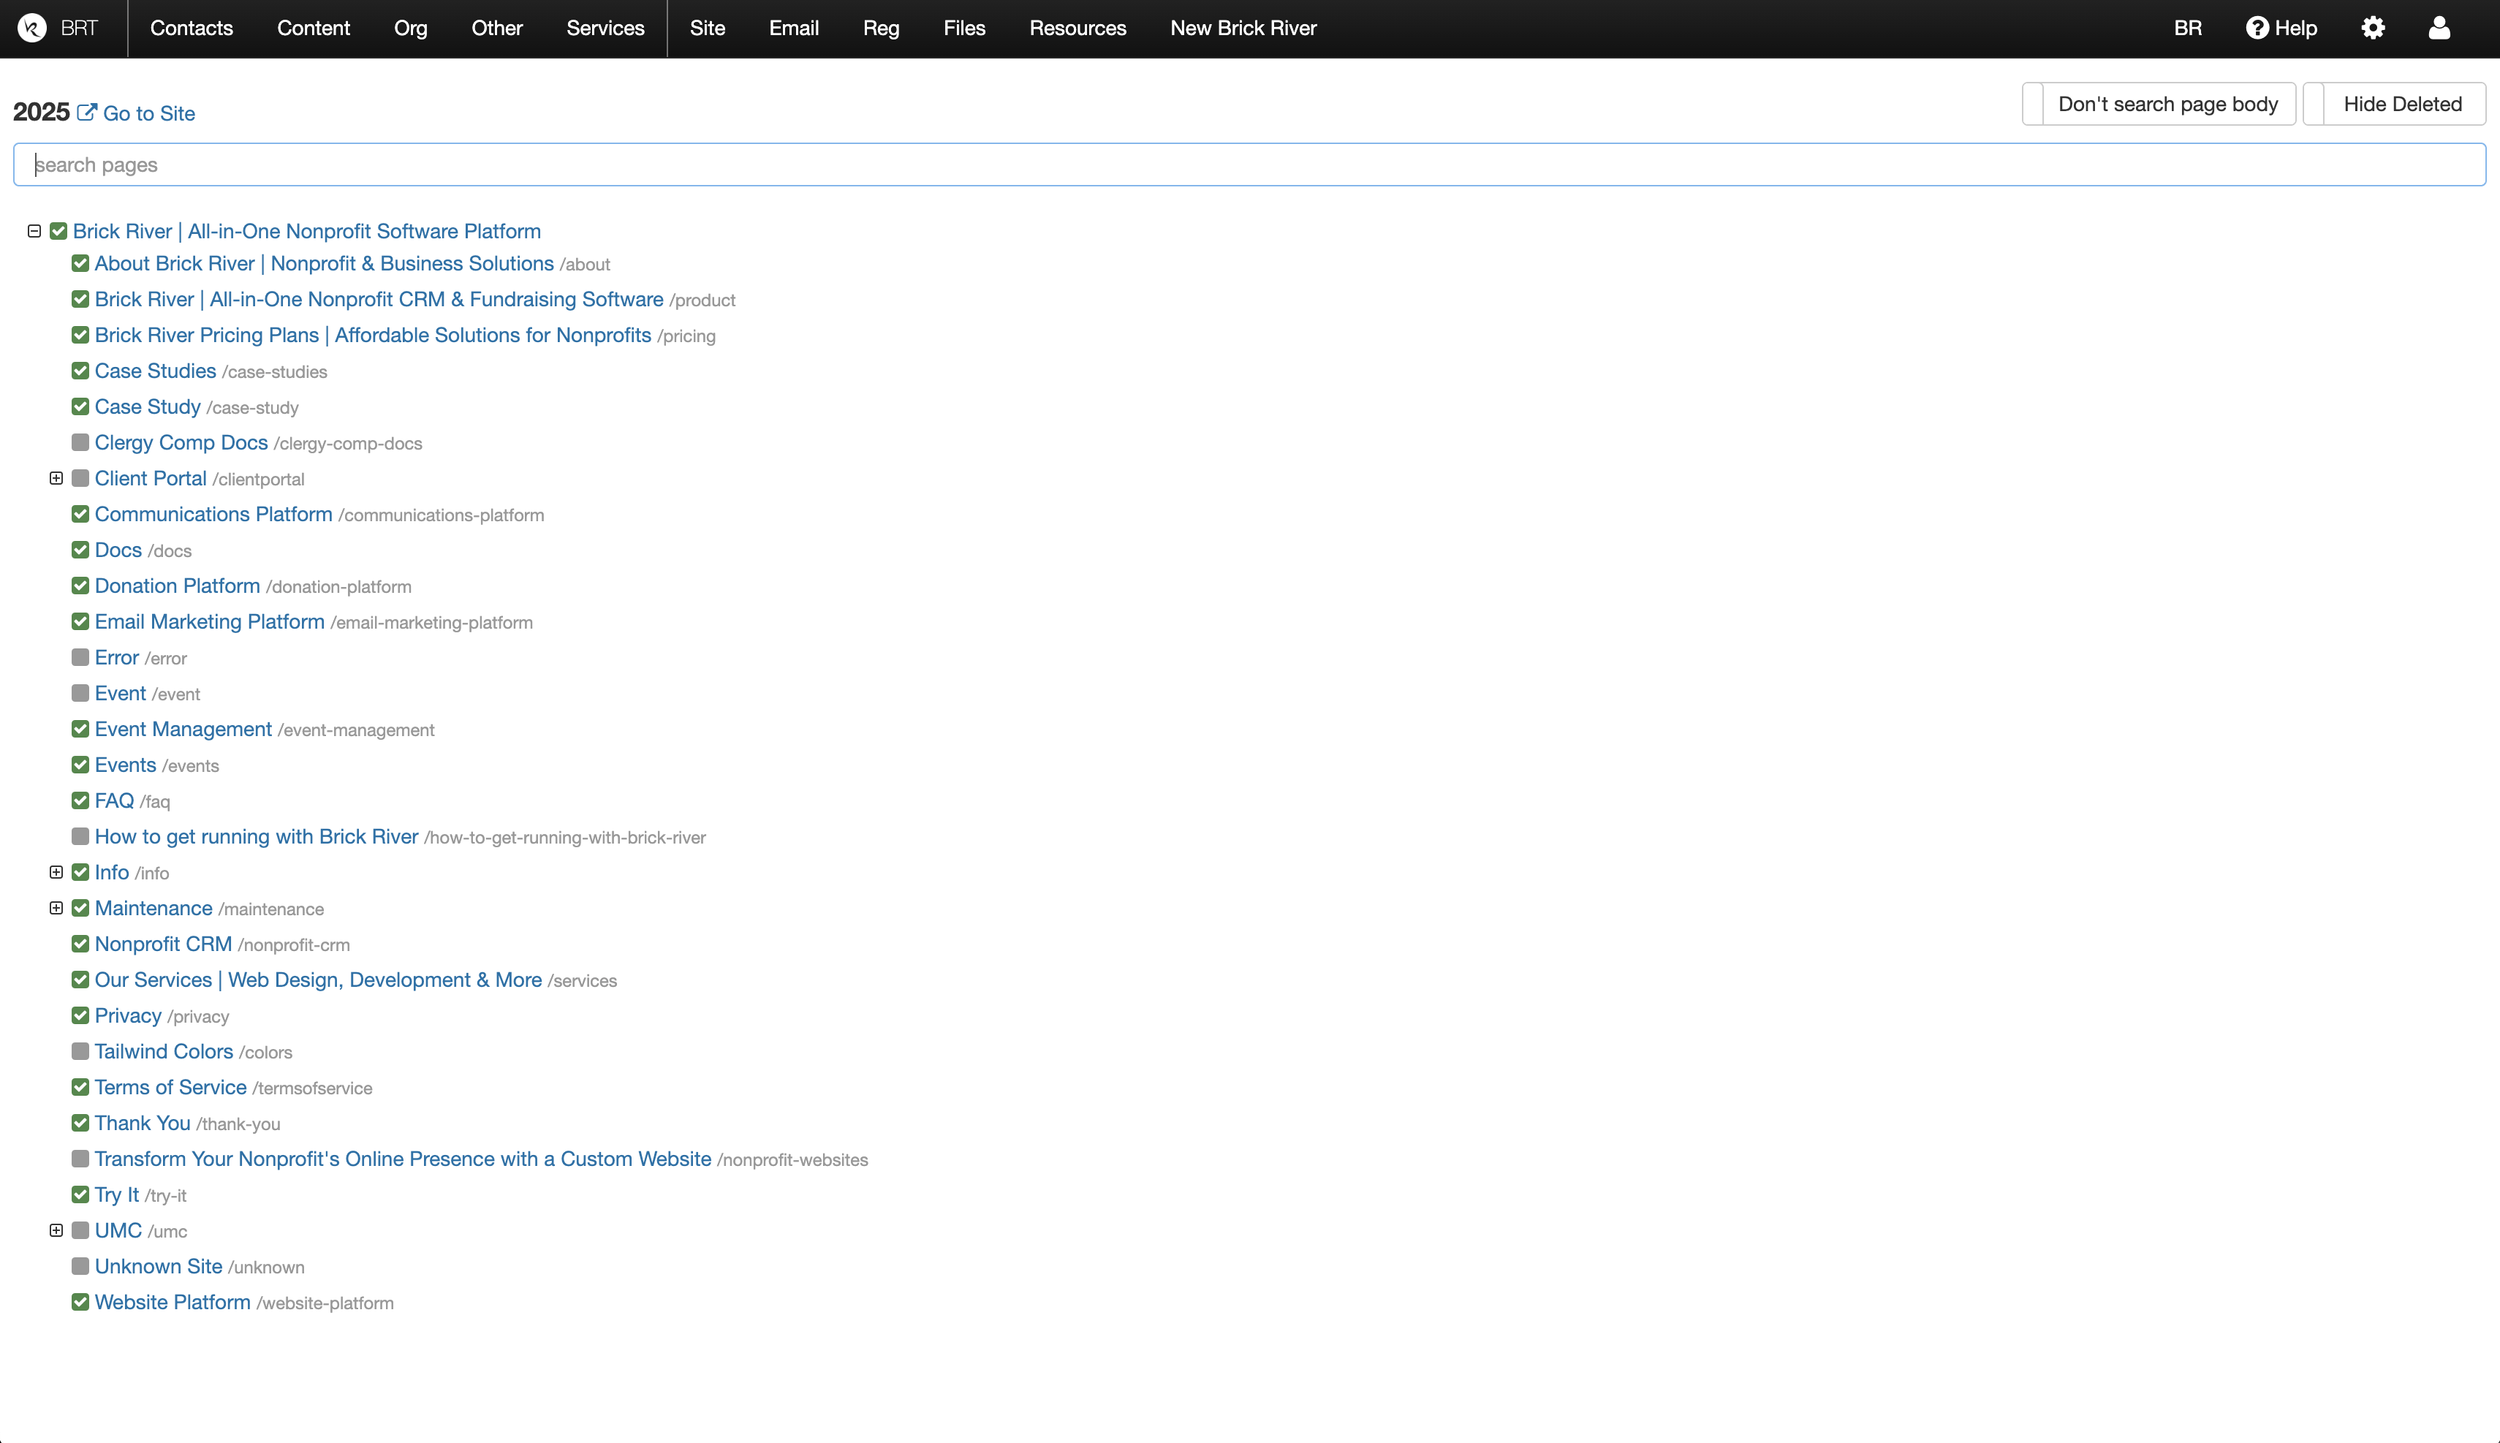Viewport: 2500px width, 1443px height.
Task: Toggle the Hide Deleted checkbox
Action: pyautogui.click(x=2314, y=104)
